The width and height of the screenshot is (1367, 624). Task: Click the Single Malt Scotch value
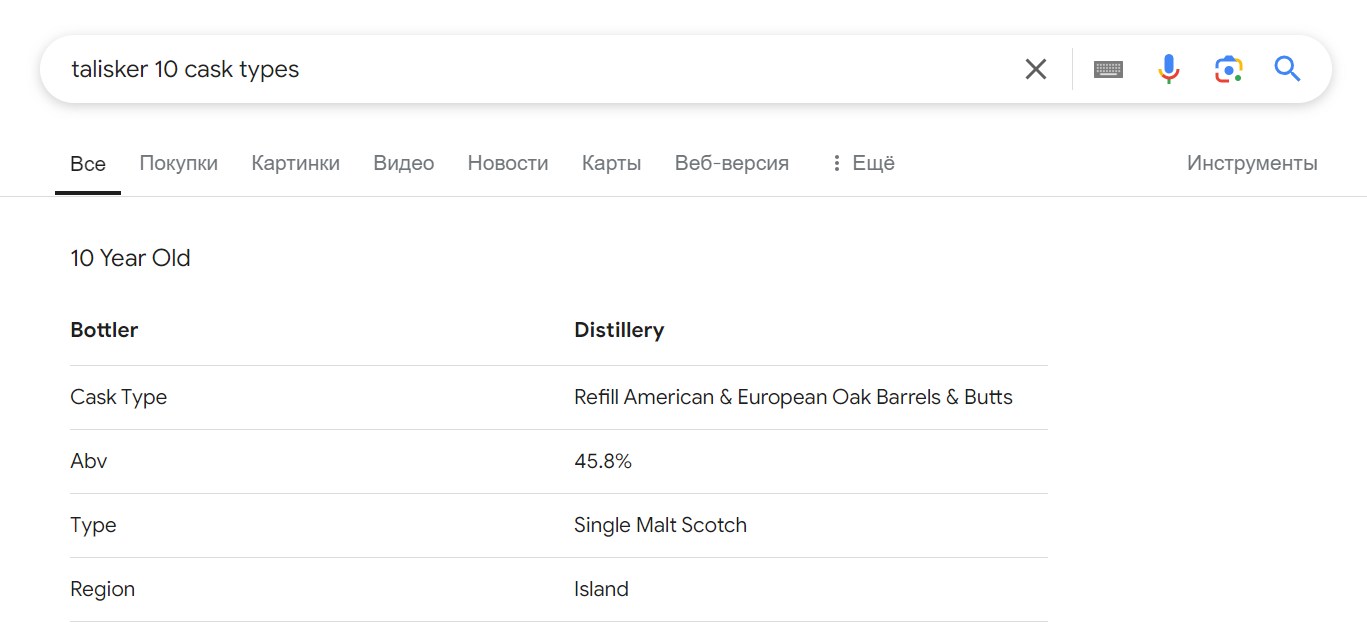pos(660,525)
